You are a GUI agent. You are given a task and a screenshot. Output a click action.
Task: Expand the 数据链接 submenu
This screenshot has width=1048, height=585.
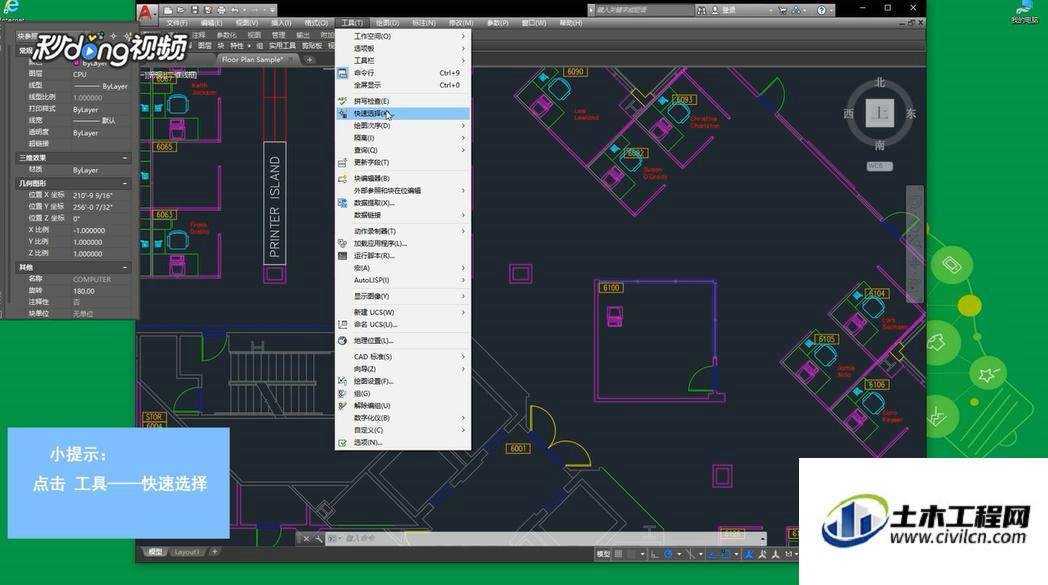tap(403, 215)
